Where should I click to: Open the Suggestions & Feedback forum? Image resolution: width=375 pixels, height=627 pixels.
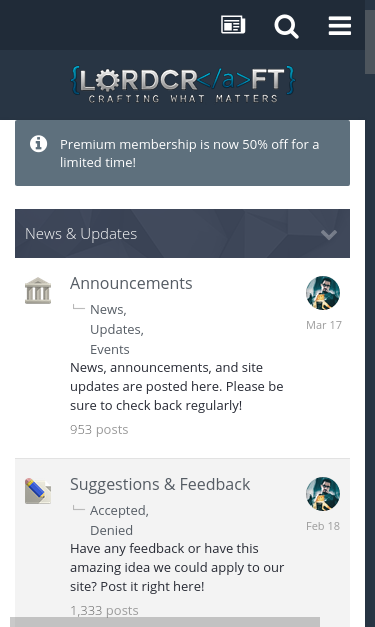[x=160, y=485]
